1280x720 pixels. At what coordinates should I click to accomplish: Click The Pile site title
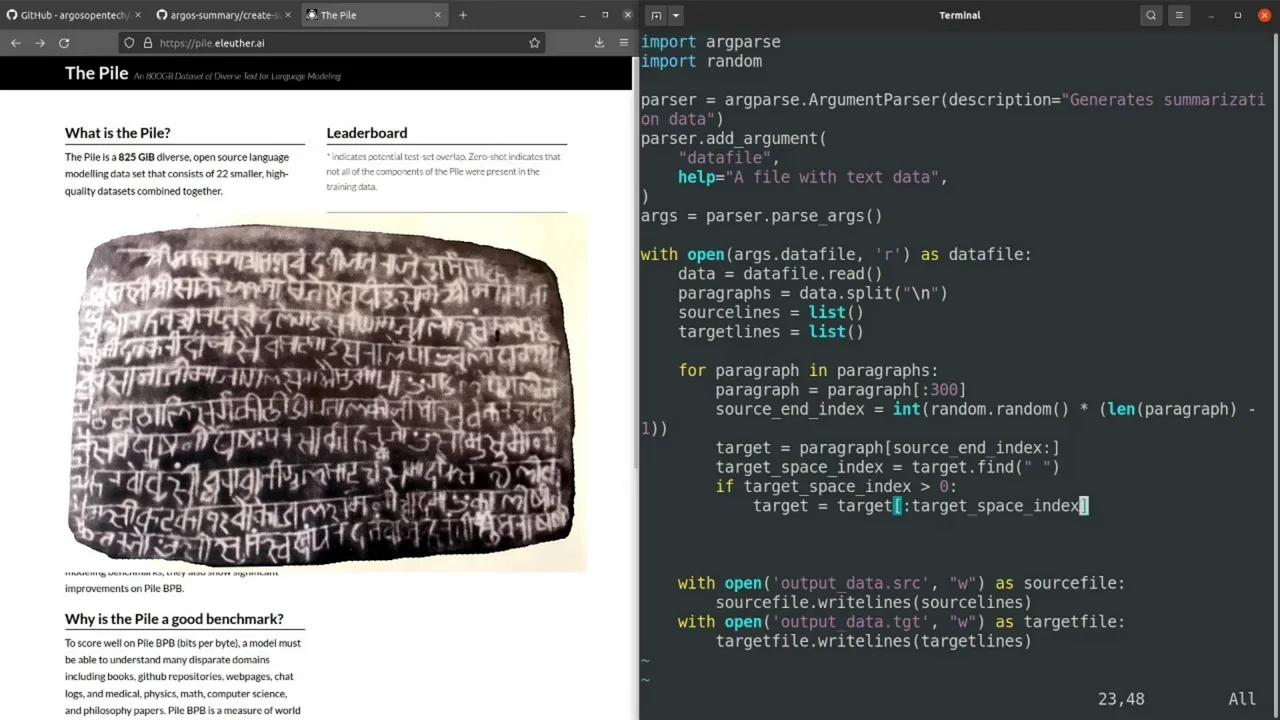[x=97, y=73]
